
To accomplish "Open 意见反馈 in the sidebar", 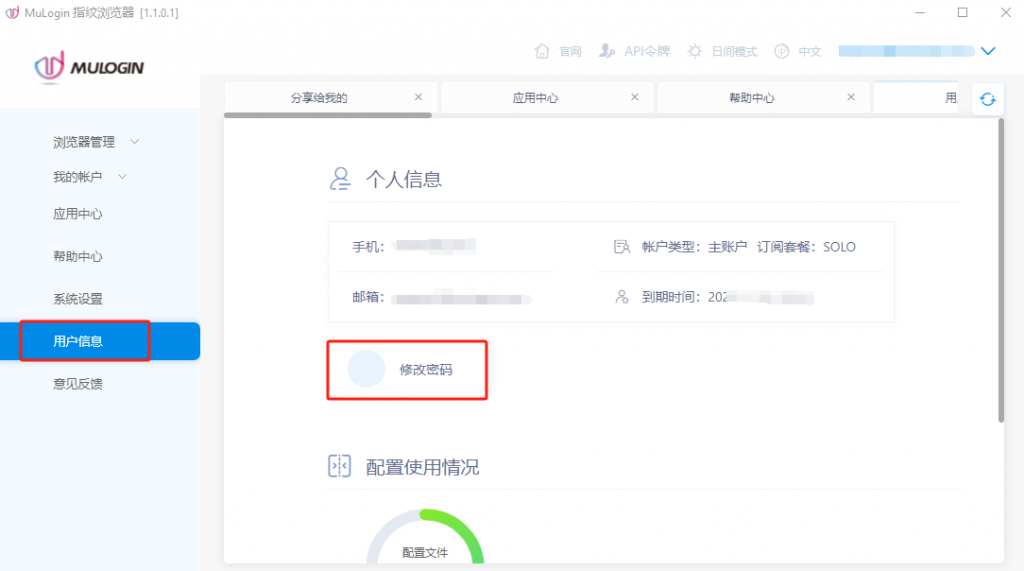I will (78, 384).
